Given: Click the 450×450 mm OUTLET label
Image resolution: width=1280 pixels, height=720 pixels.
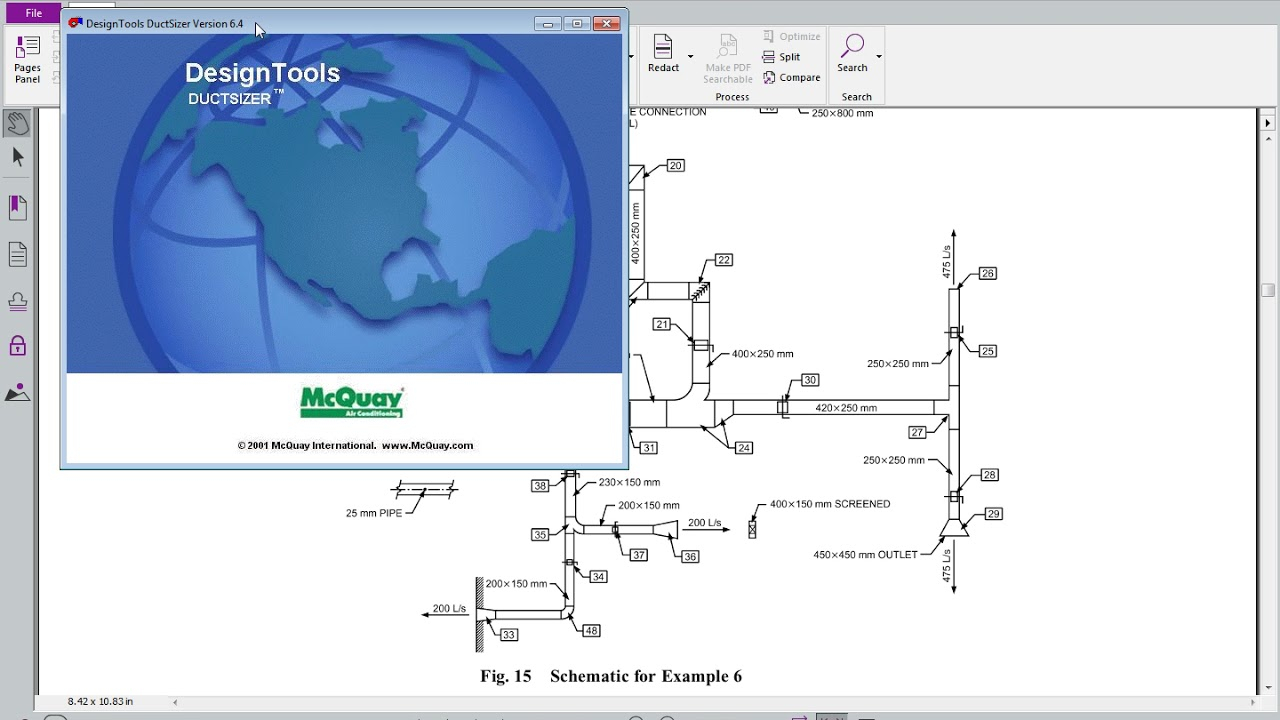Looking at the screenshot, I should pos(866,555).
